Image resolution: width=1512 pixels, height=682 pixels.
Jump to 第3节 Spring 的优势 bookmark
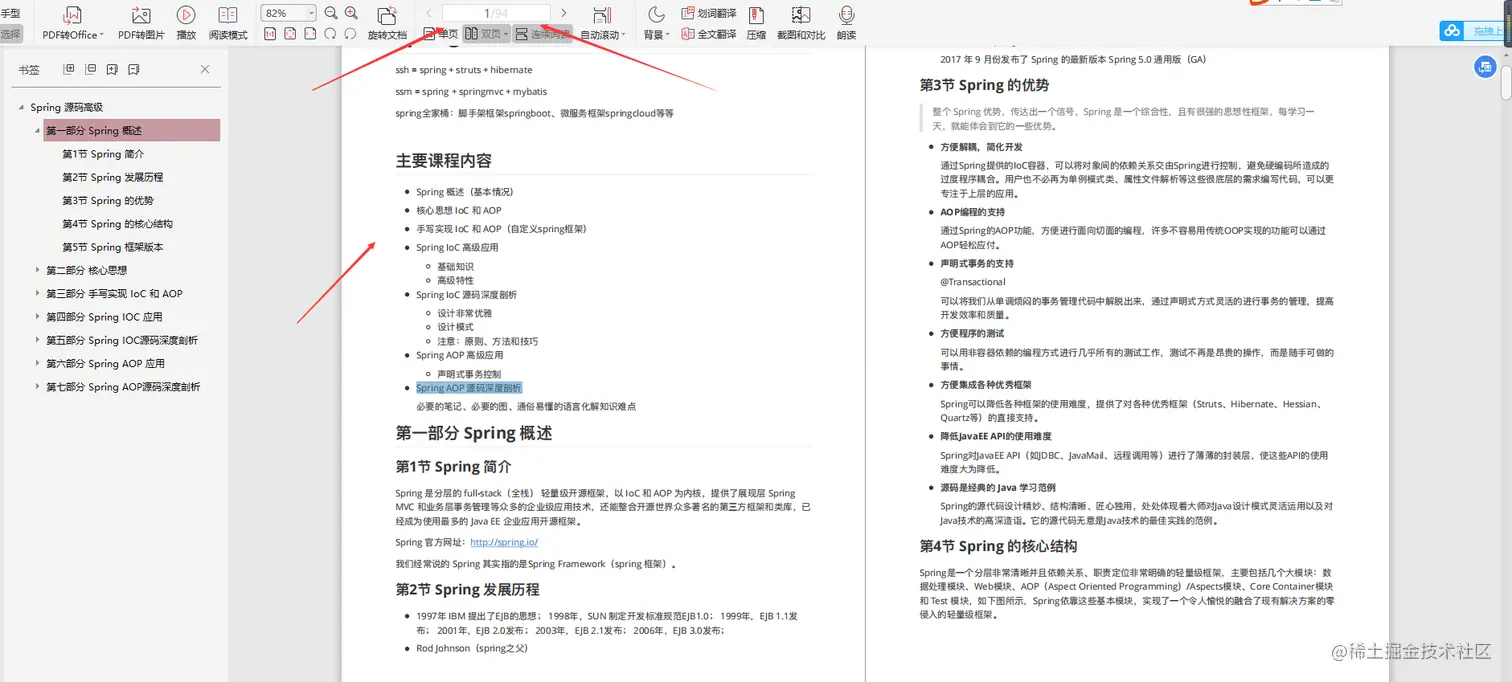pos(108,200)
